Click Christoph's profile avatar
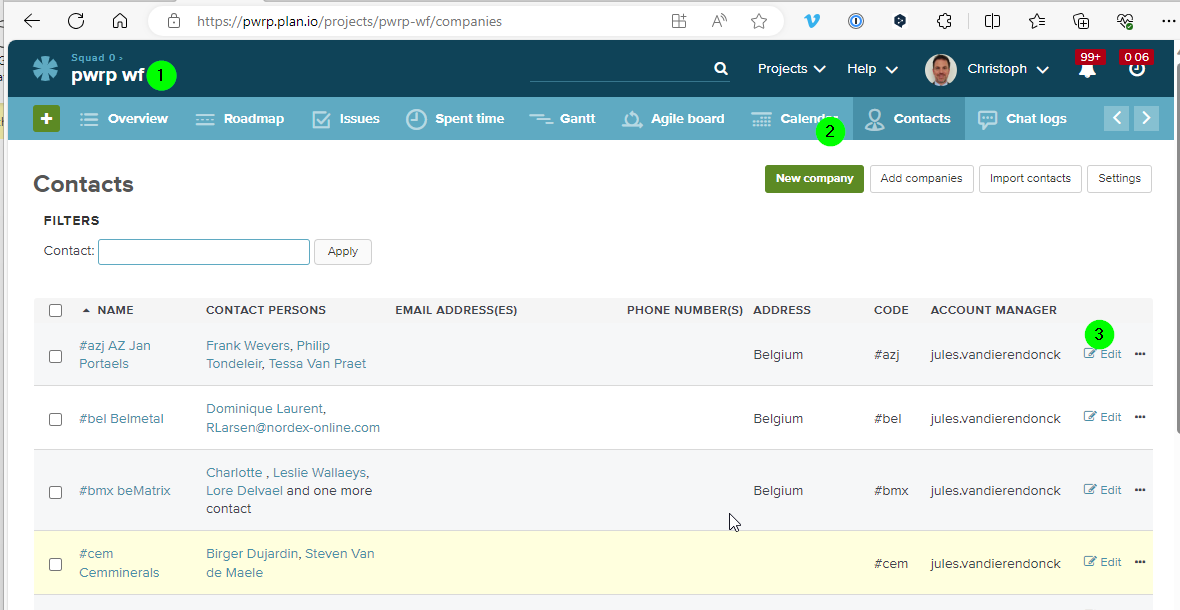This screenshot has width=1180, height=610. (x=941, y=69)
